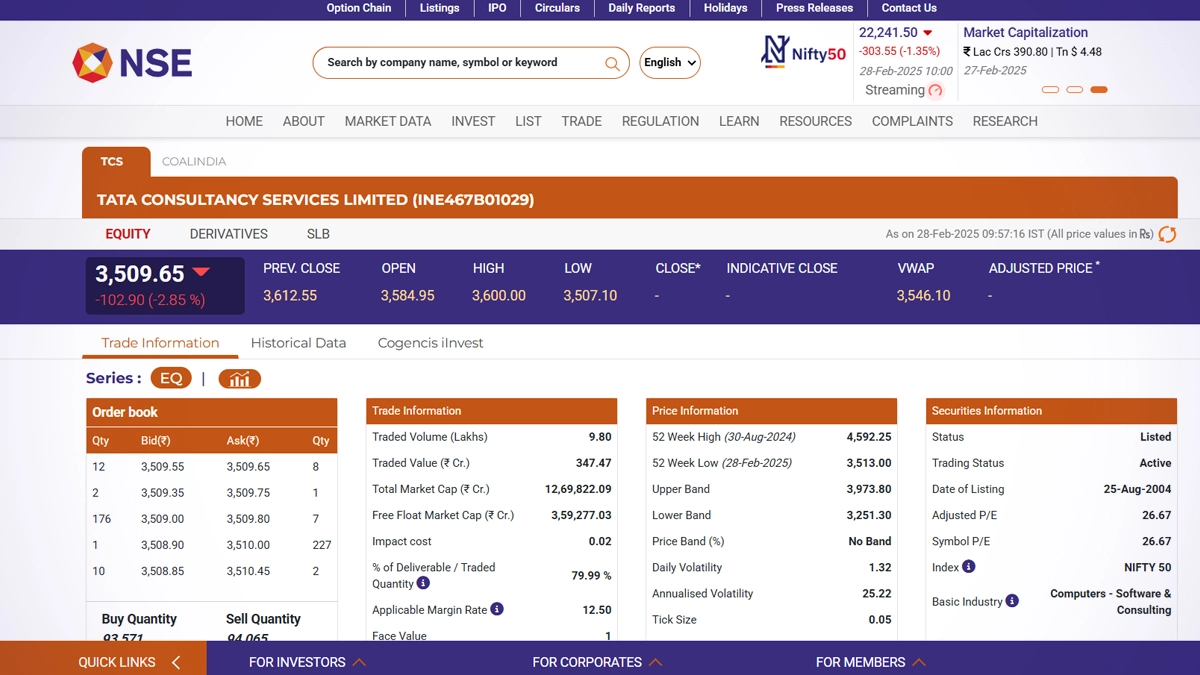Select the third carousel indicator dot
The height and width of the screenshot is (675, 1200).
point(1098,90)
